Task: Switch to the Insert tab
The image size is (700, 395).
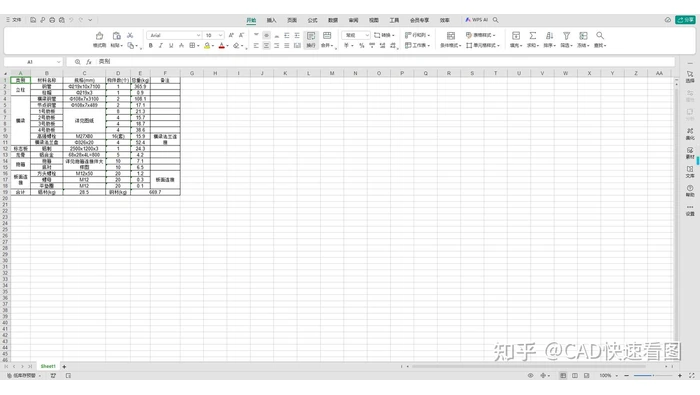Action: tap(271, 20)
